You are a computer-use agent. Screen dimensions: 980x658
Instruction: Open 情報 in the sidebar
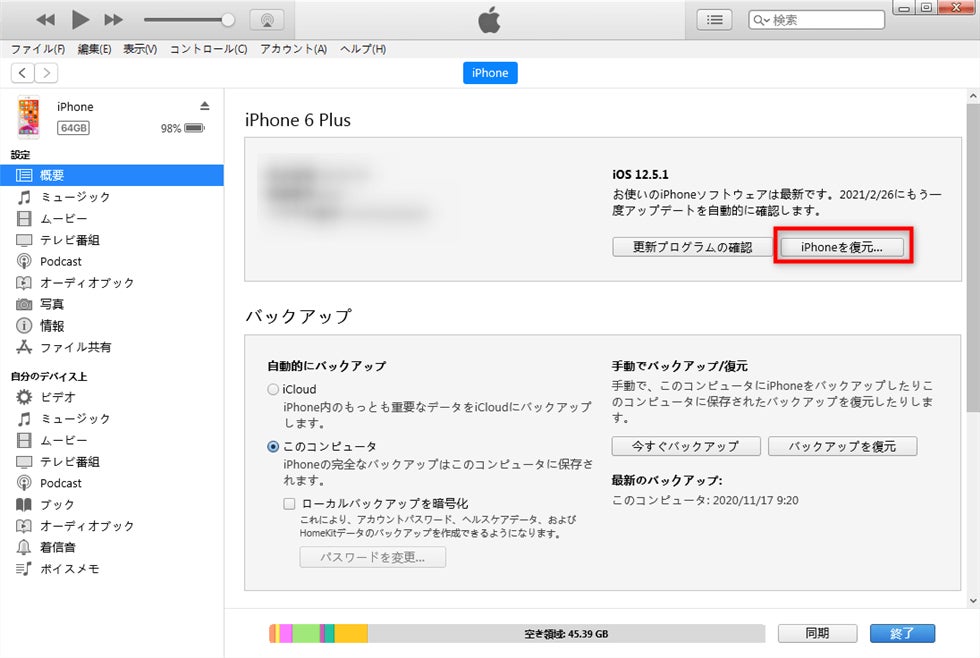pos(112,326)
